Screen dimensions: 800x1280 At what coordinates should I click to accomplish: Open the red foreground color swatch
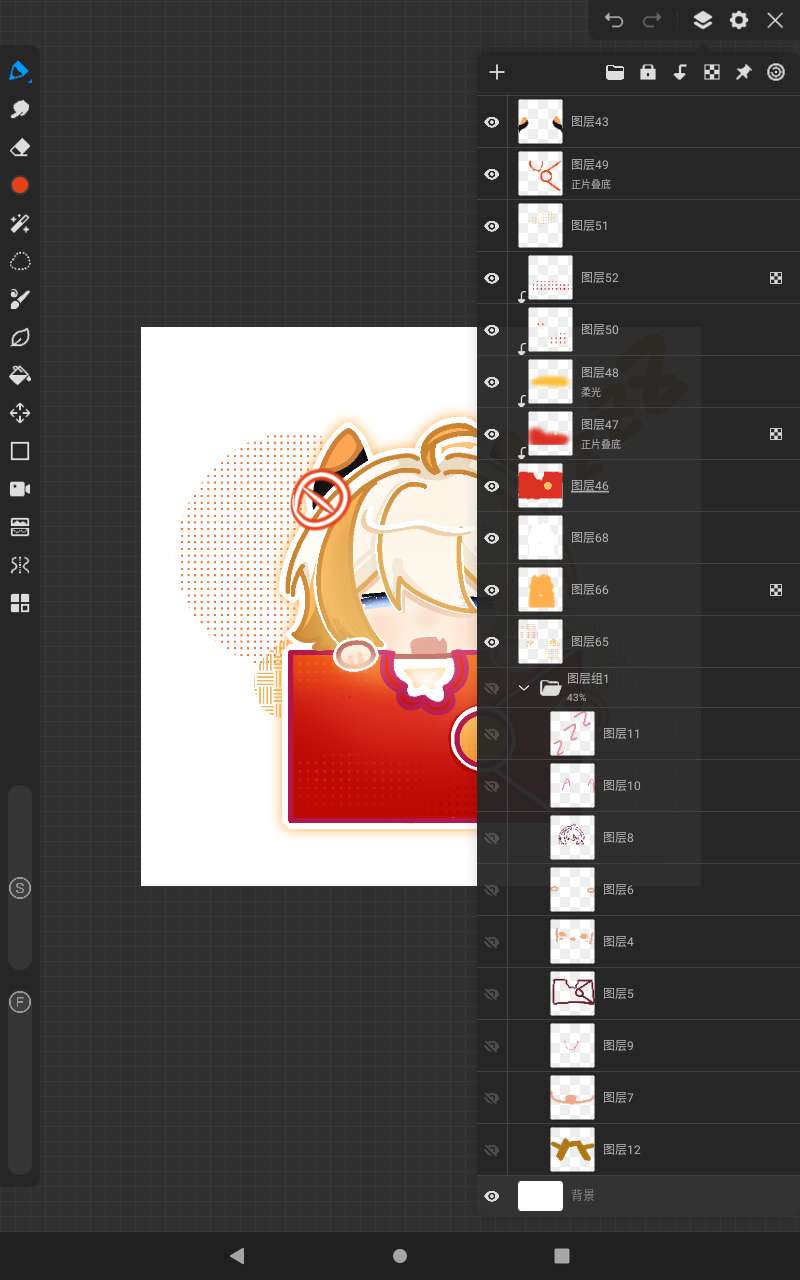coord(19,185)
